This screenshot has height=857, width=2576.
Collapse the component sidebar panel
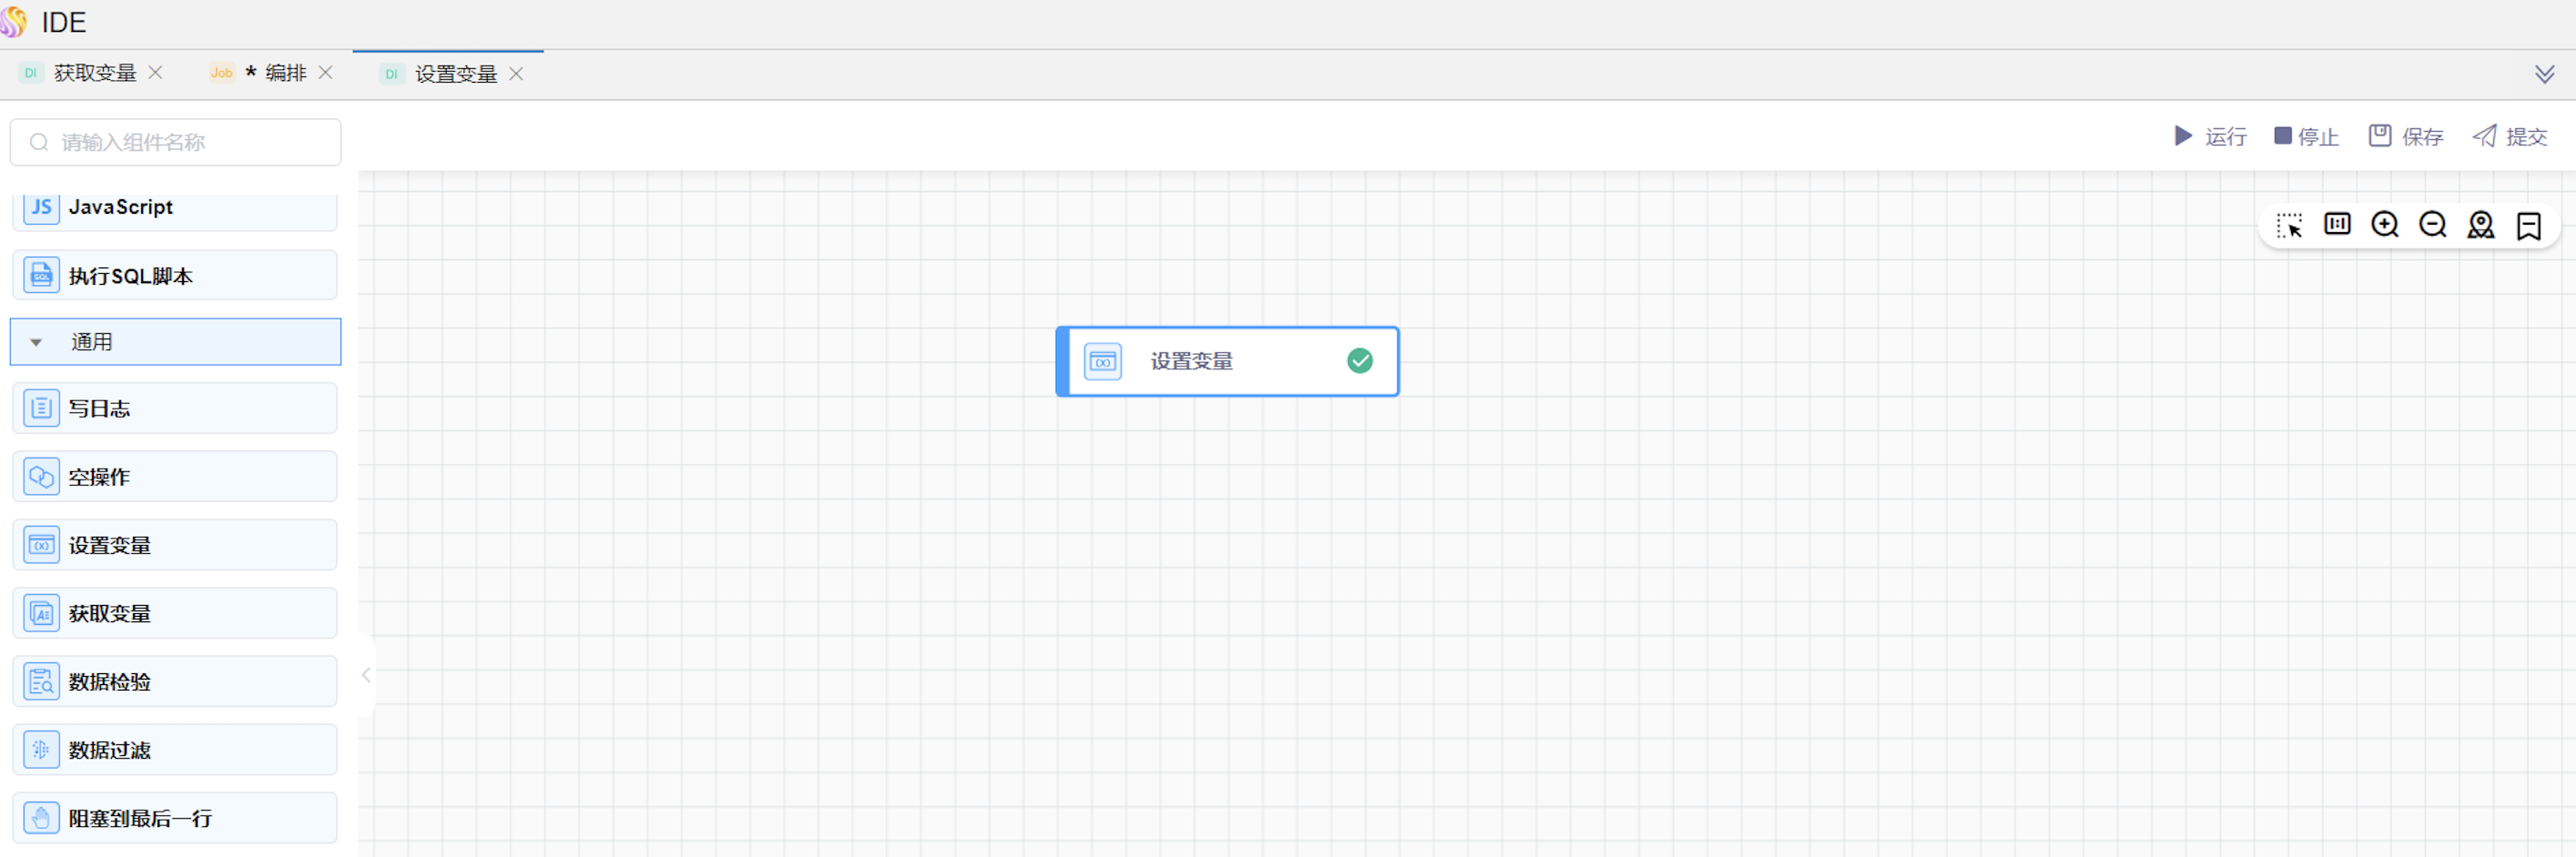point(366,675)
